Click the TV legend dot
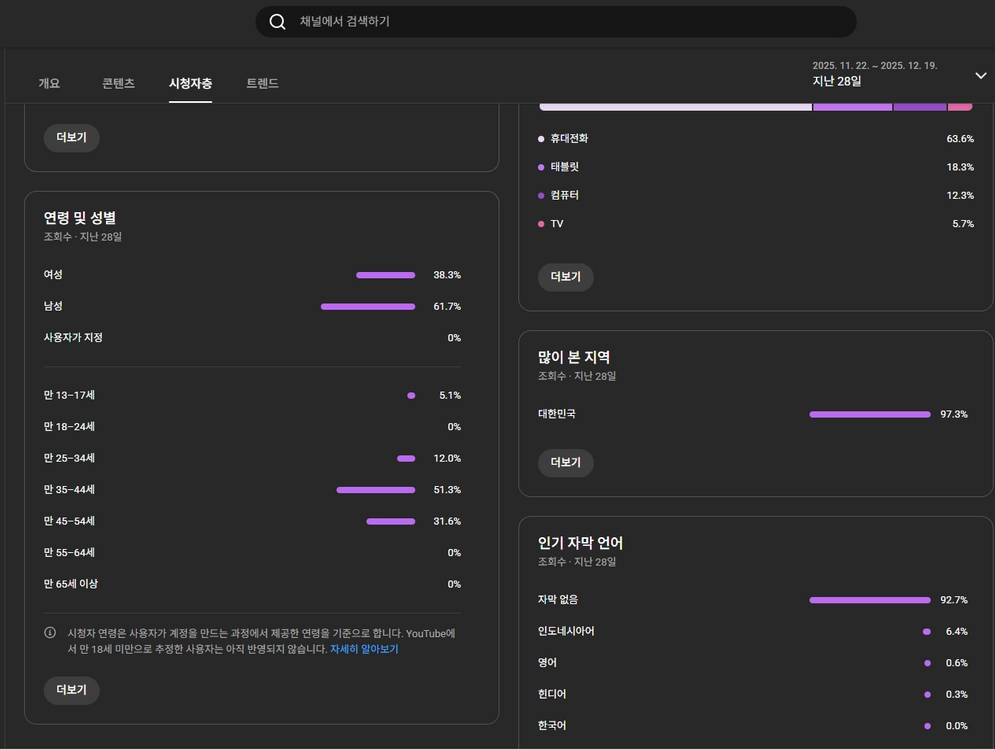The width and height of the screenshot is (995, 750). pos(541,224)
